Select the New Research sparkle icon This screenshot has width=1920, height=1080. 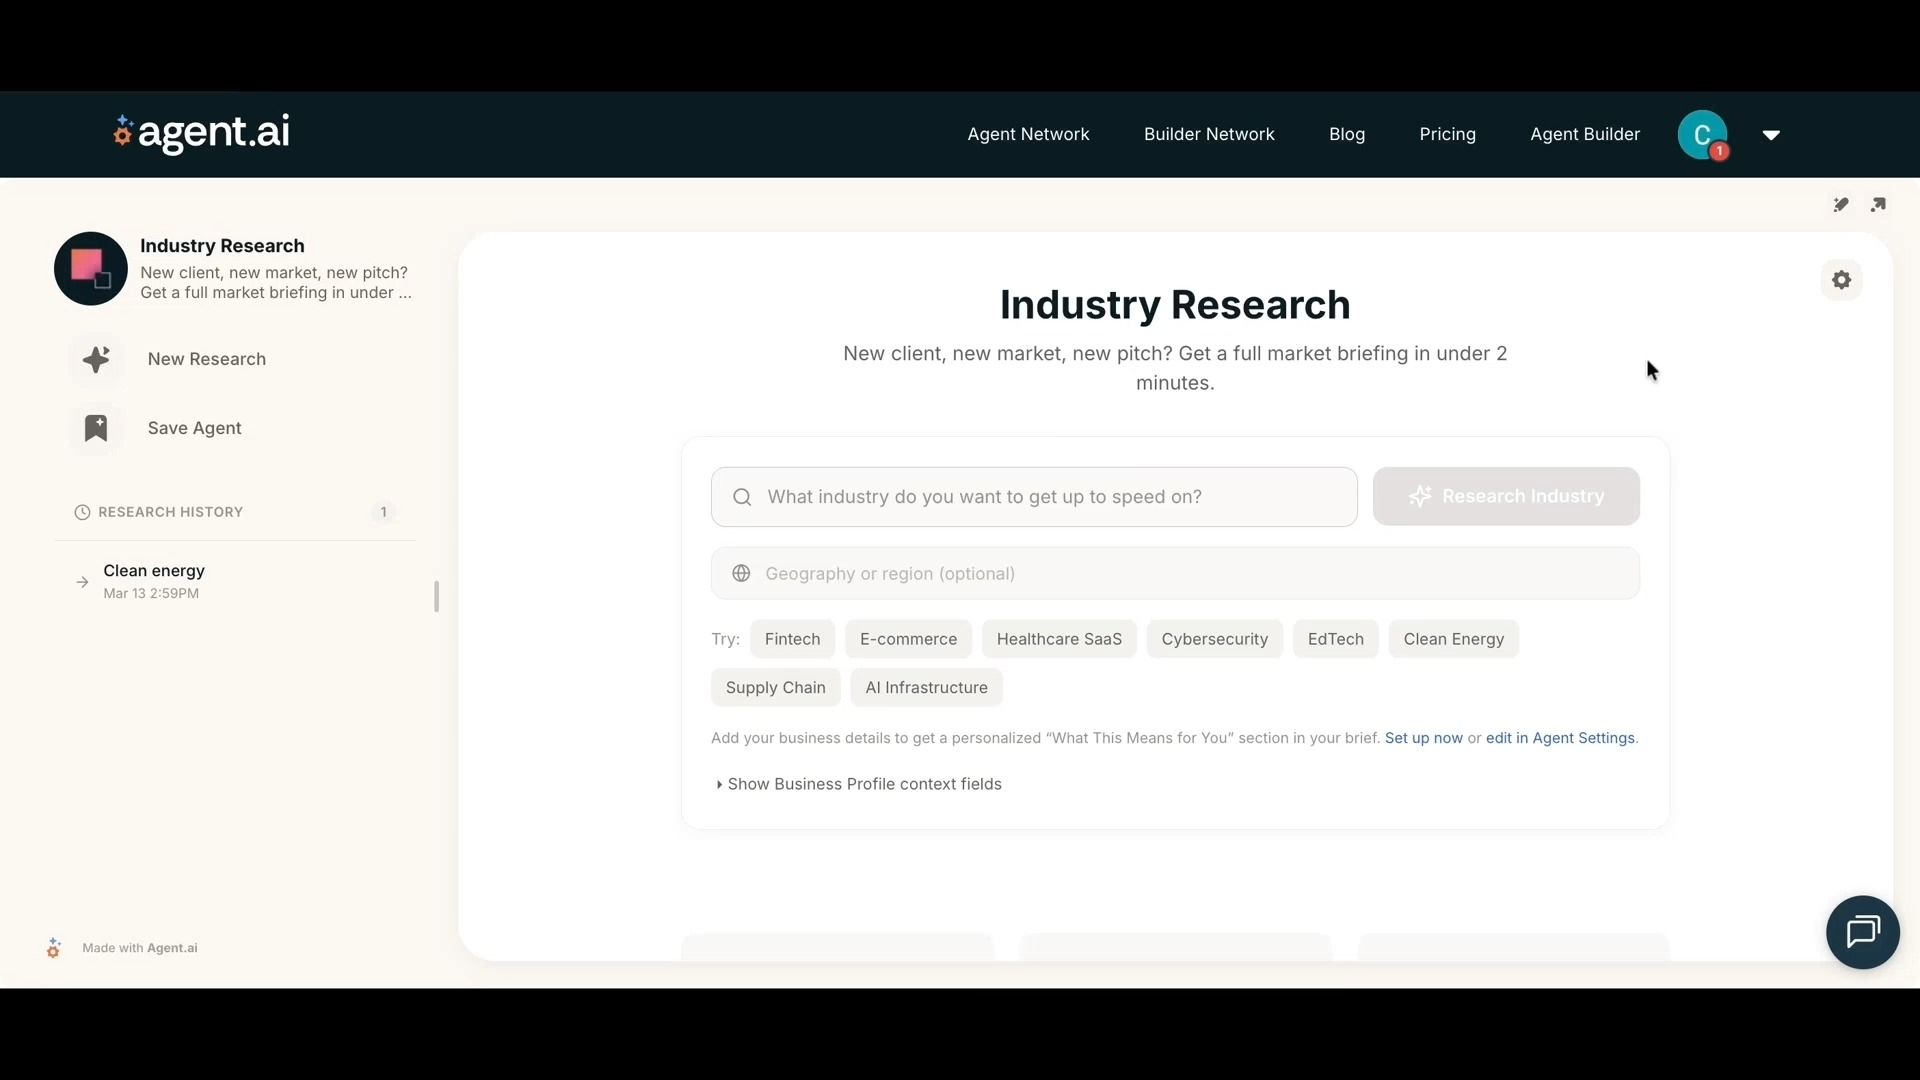[94, 359]
